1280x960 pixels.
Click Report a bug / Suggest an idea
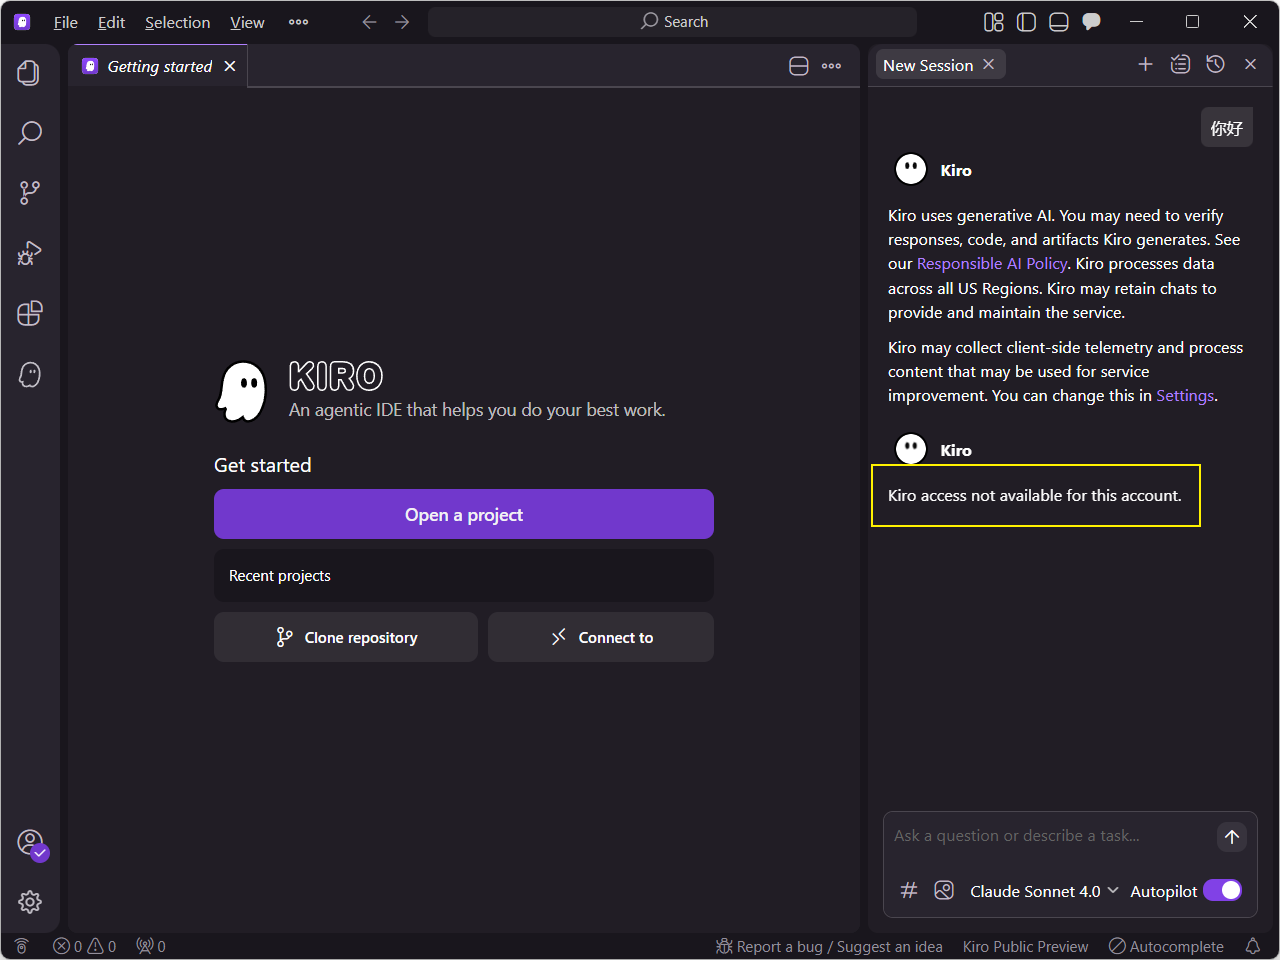(x=829, y=946)
